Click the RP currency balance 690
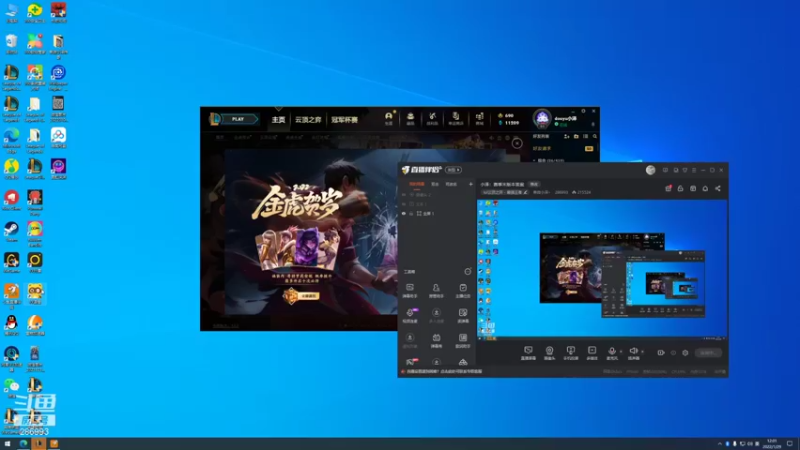 pos(506,116)
